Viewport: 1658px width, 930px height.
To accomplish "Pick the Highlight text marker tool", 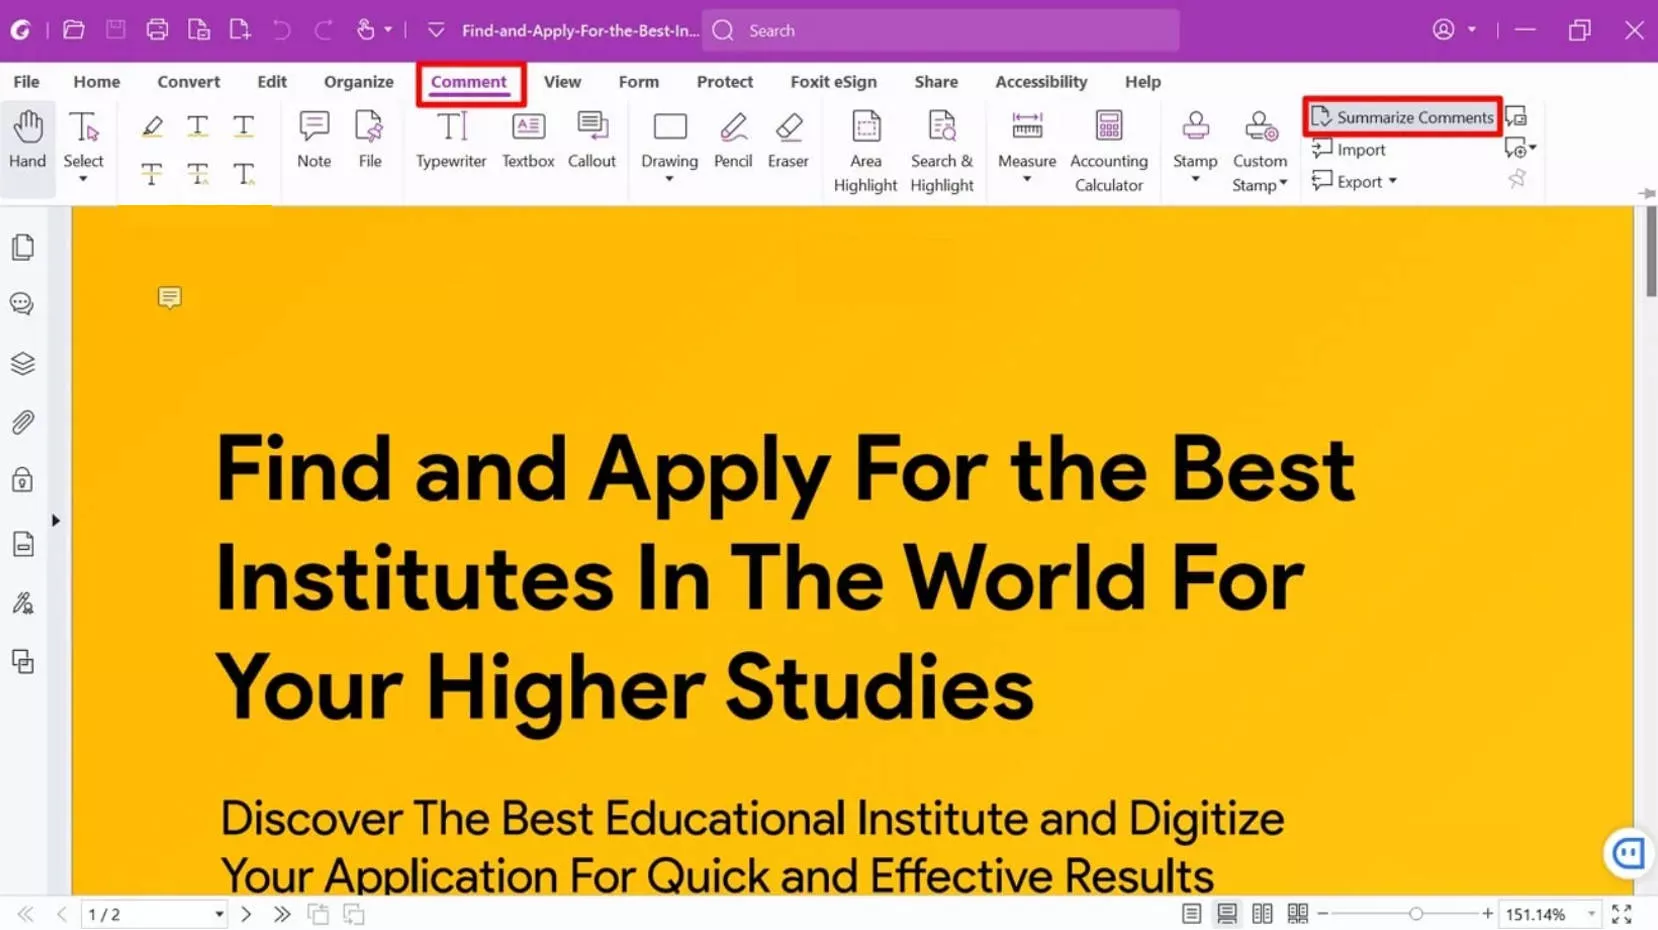I will click(152, 126).
